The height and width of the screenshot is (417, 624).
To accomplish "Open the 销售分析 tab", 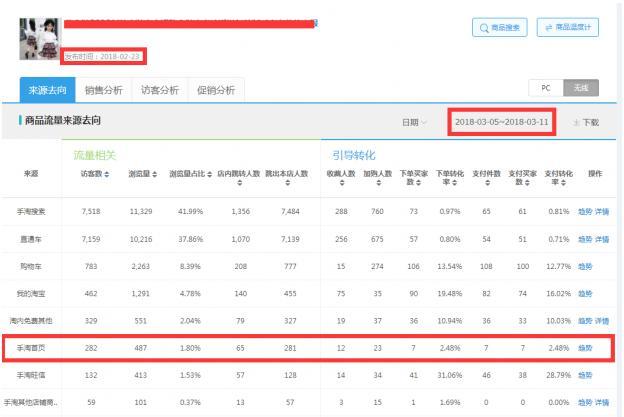I will click(104, 90).
